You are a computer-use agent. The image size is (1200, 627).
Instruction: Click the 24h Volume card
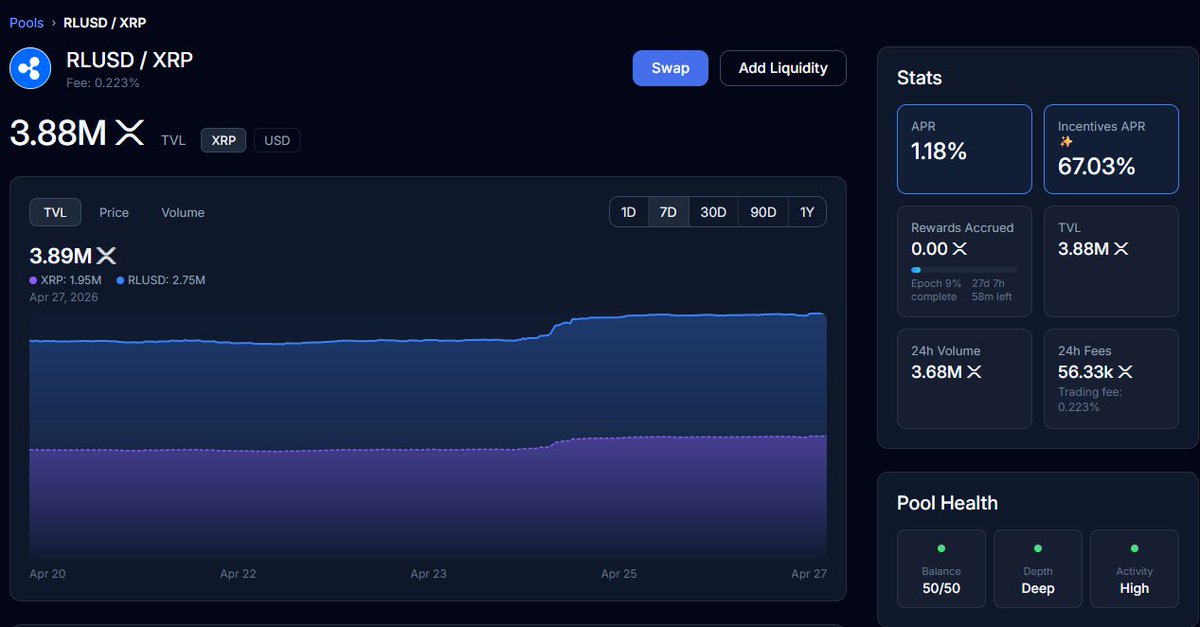click(x=964, y=379)
